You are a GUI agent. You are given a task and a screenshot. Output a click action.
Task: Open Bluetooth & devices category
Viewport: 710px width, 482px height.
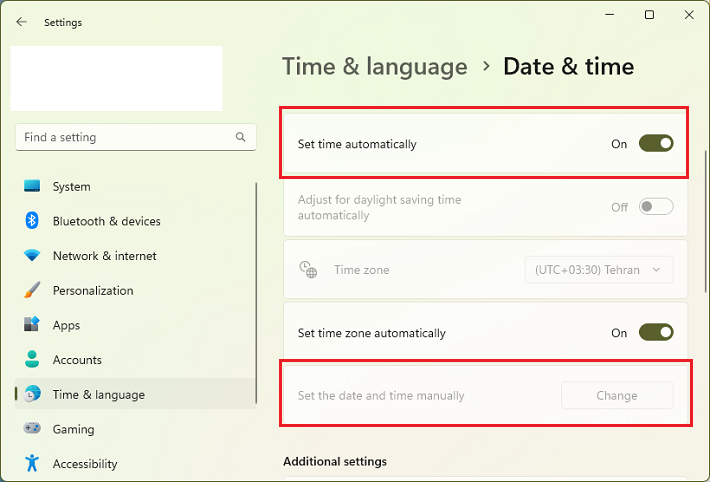point(135,221)
